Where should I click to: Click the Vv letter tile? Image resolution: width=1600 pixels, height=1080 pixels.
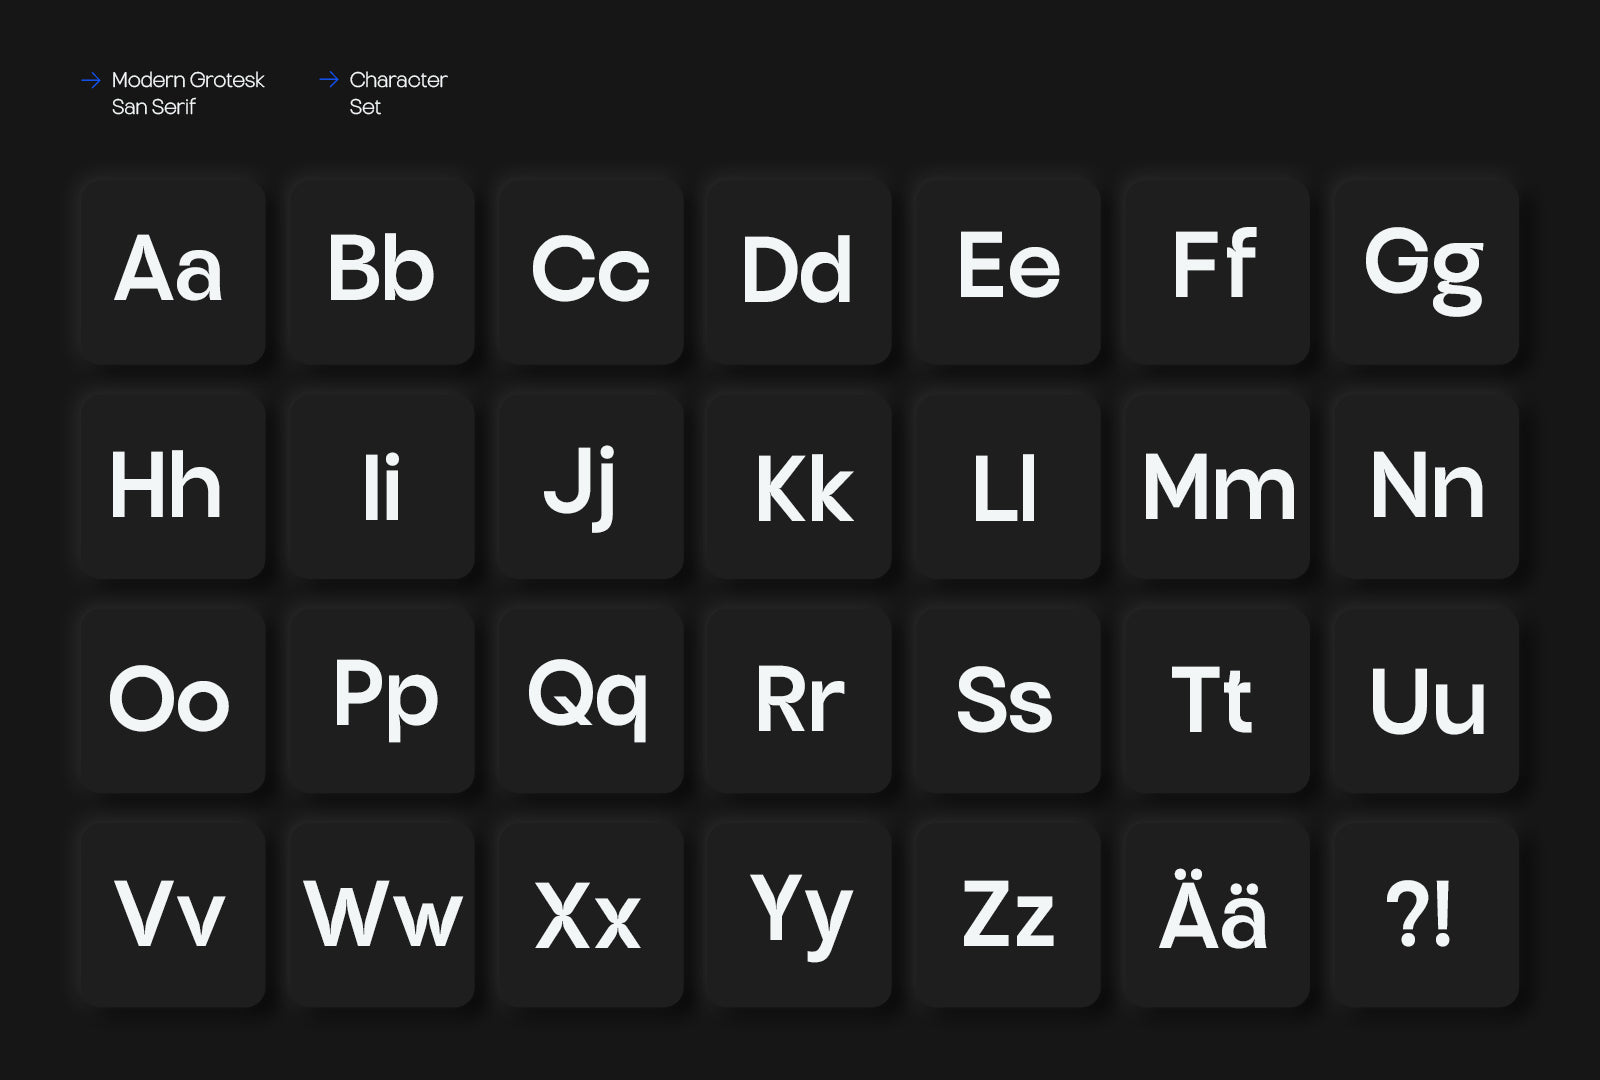tap(172, 914)
